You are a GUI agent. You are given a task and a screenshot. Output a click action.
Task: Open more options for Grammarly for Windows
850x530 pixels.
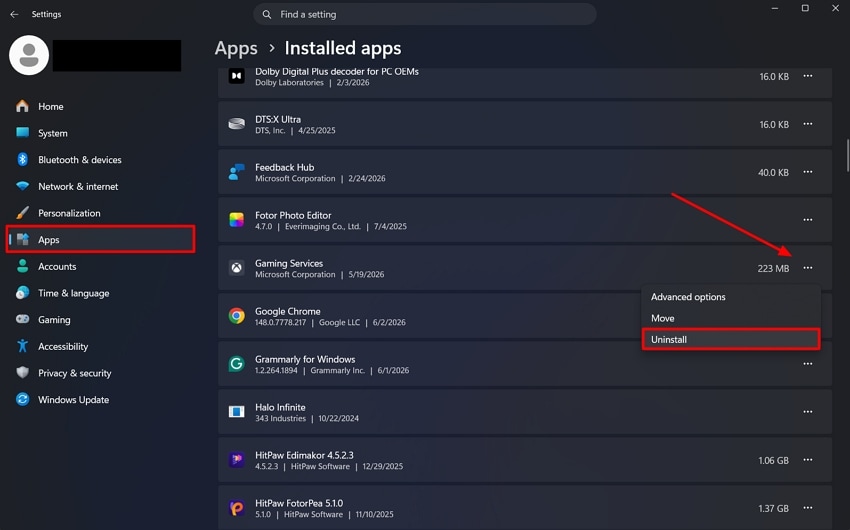pyautogui.click(x=808, y=364)
